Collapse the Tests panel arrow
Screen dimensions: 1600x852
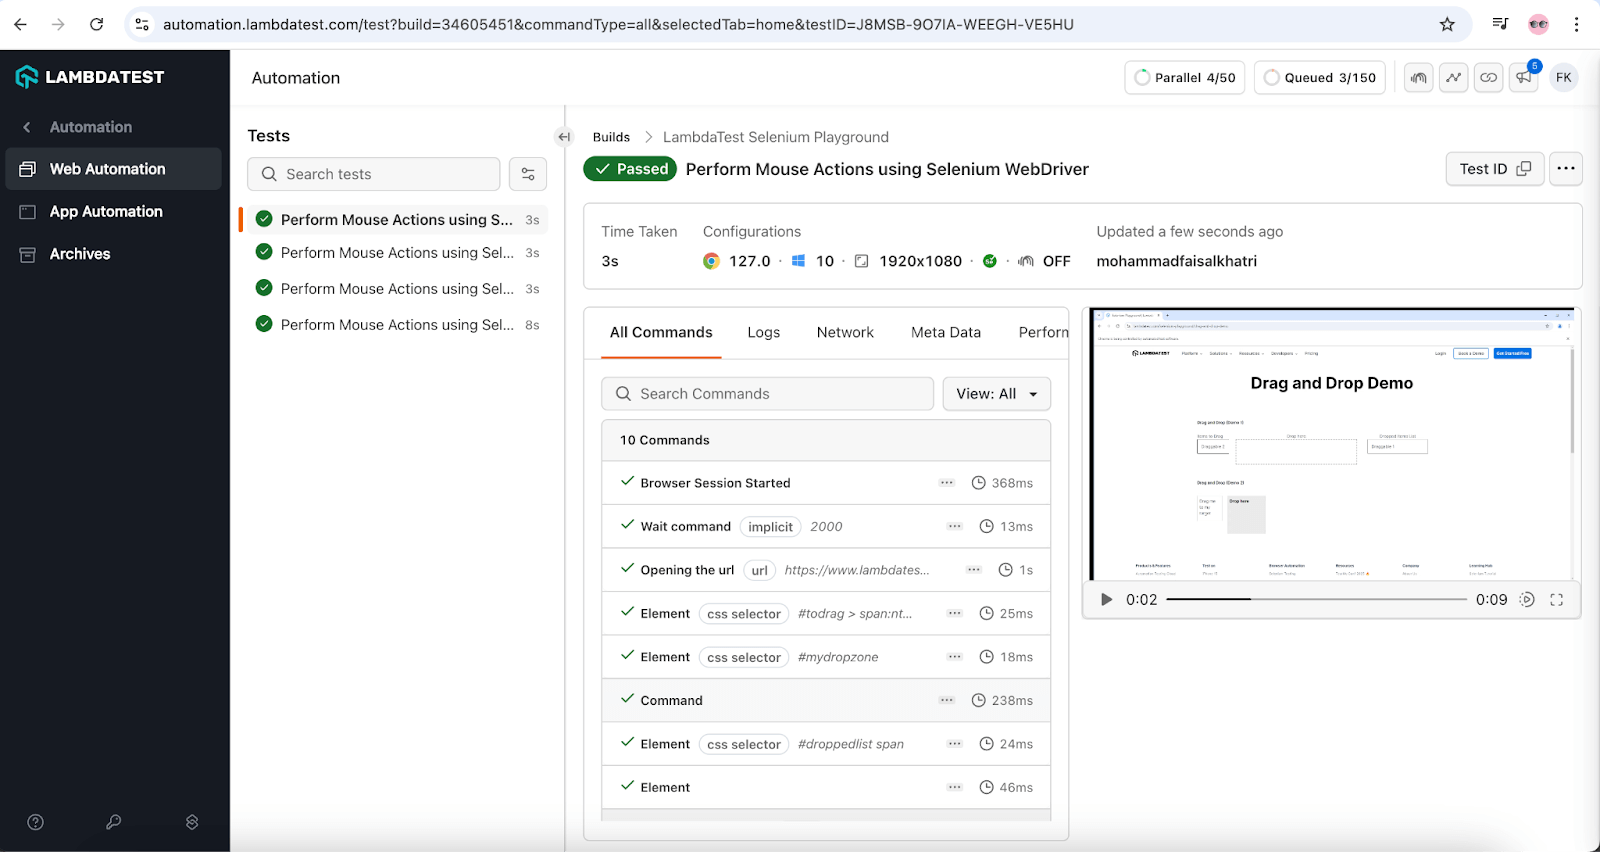(x=564, y=137)
